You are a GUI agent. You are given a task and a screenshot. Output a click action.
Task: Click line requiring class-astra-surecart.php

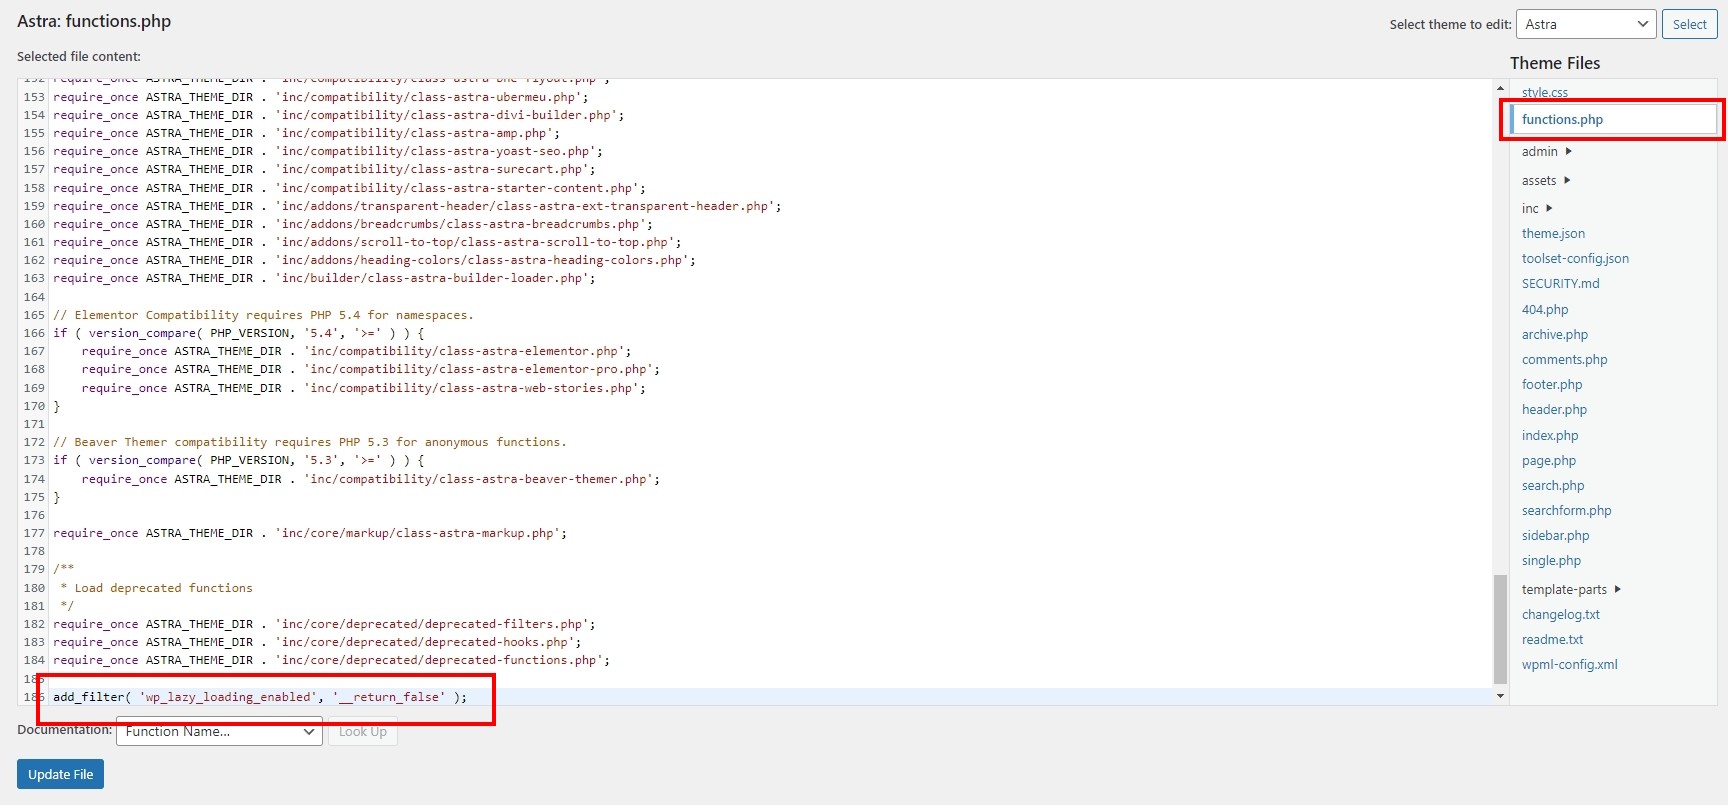click(x=324, y=169)
